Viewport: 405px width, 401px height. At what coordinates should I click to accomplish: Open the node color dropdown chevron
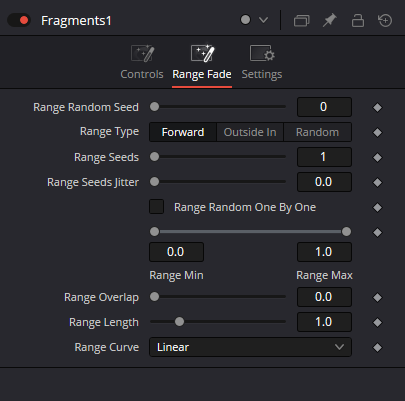(x=264, y=20)
